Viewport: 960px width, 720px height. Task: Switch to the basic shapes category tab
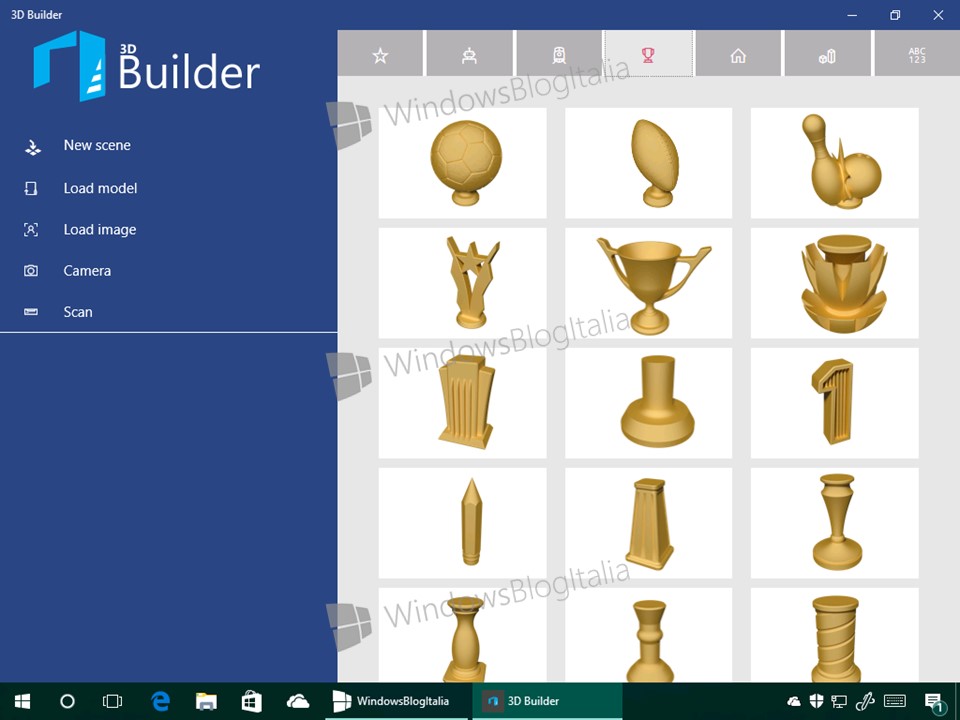(828, 54)
